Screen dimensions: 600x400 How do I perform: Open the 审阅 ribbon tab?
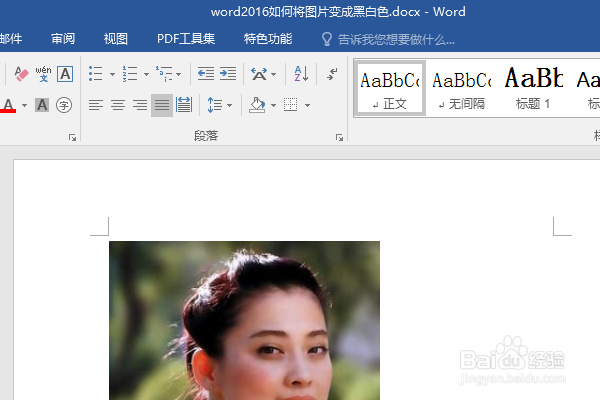[x=63, y=39]
